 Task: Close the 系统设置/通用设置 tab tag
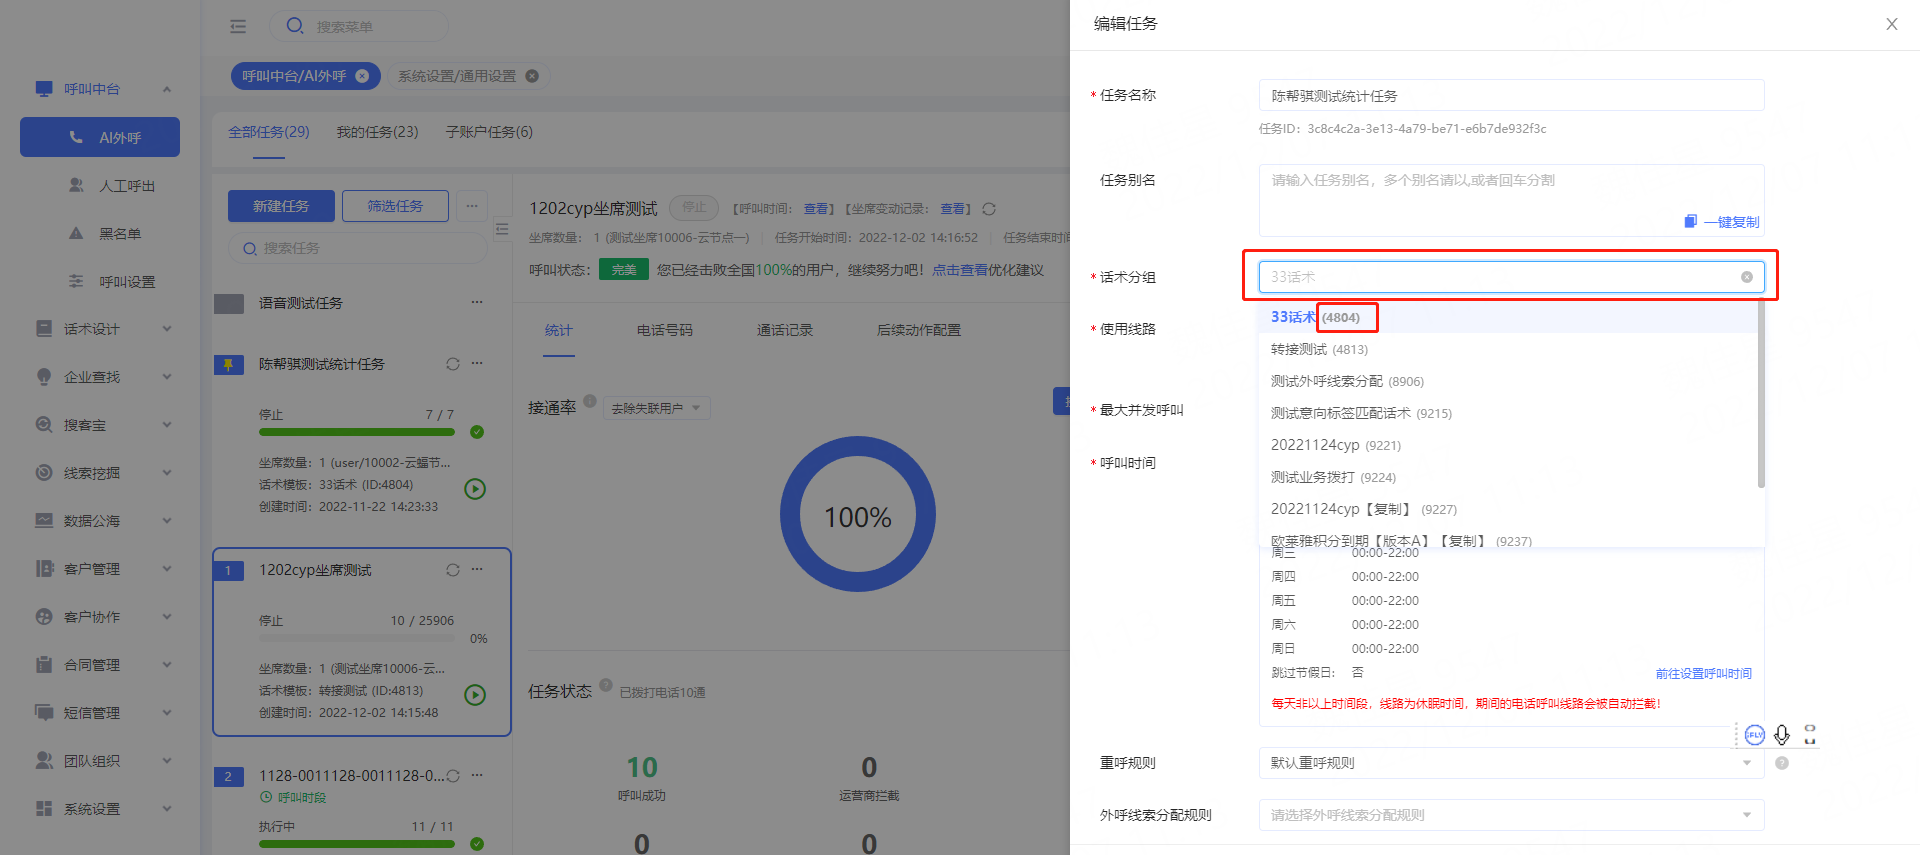[x=532, y=76]
